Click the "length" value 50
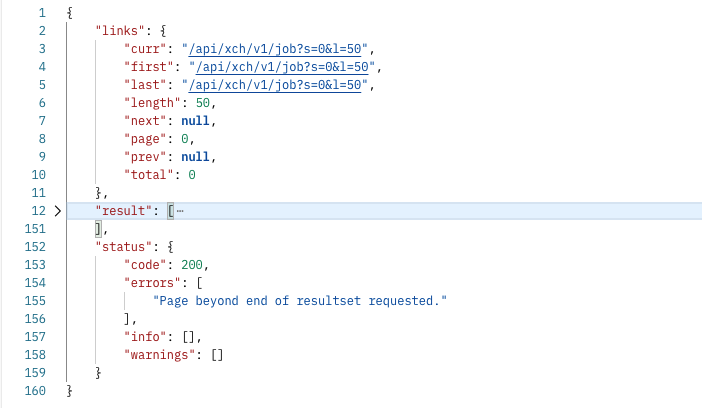Viewport: 702px width, 408px height. 206,103
